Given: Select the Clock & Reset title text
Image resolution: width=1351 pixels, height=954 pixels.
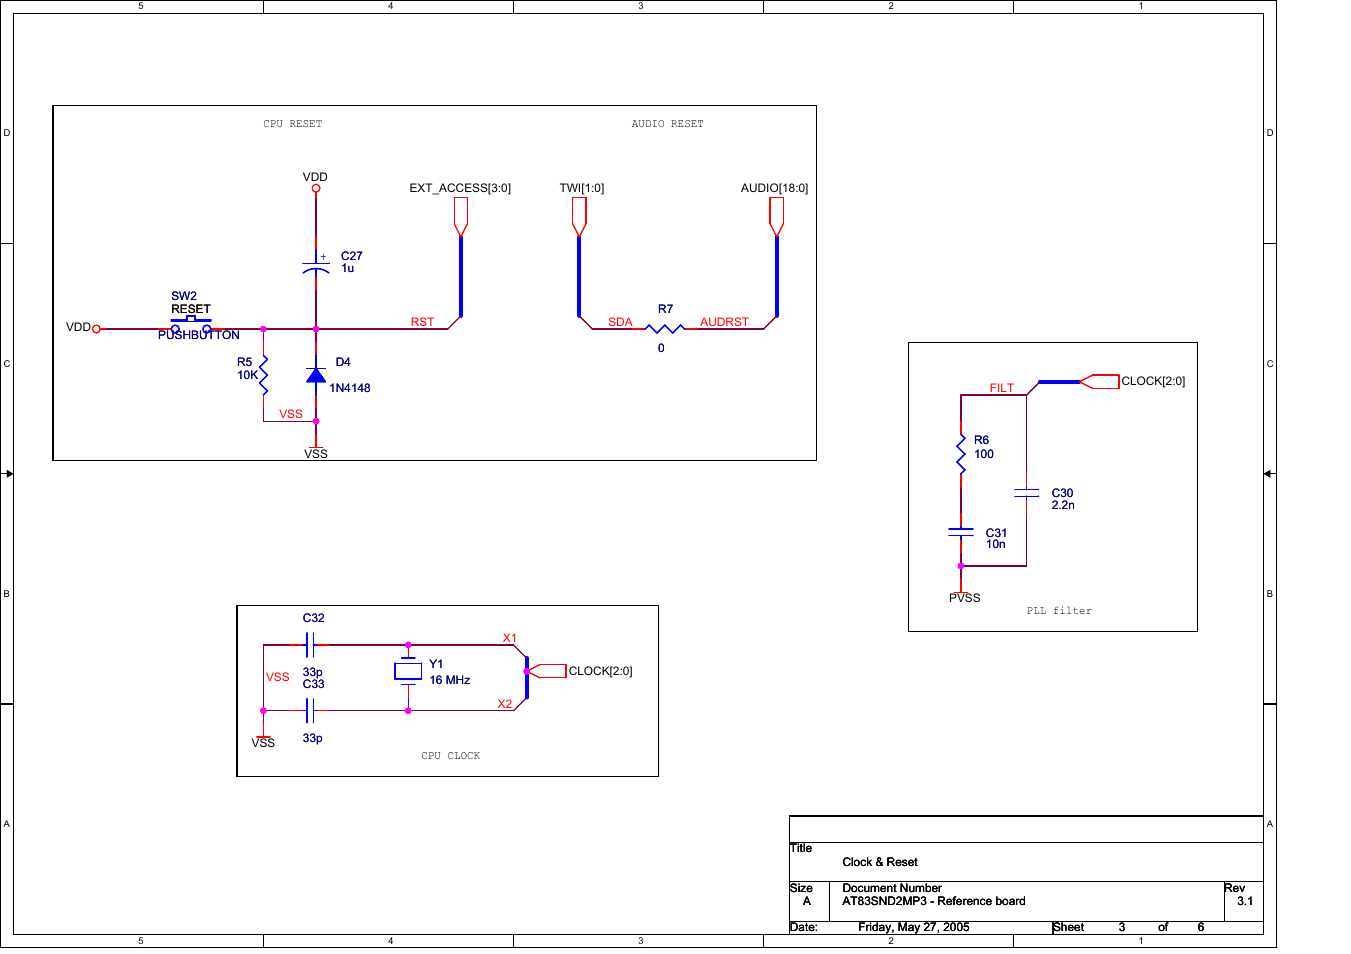Looking at the screenshot, I should pyautogui.click(x=880, y=862).
